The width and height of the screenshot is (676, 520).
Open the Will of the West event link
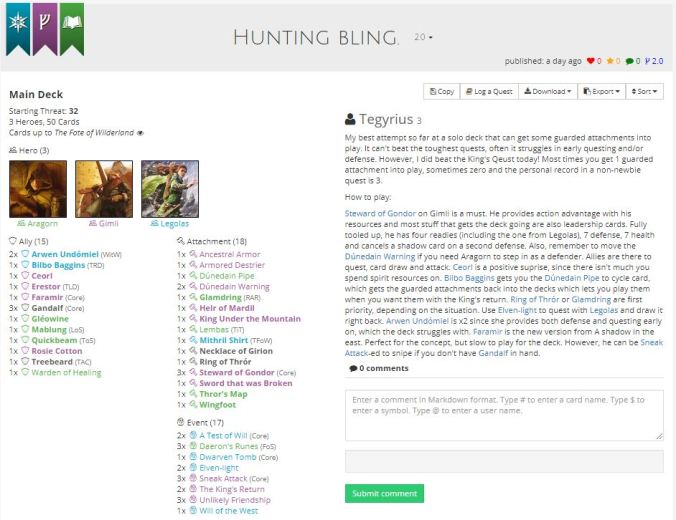pyautogui.click(x=228, y=511)
